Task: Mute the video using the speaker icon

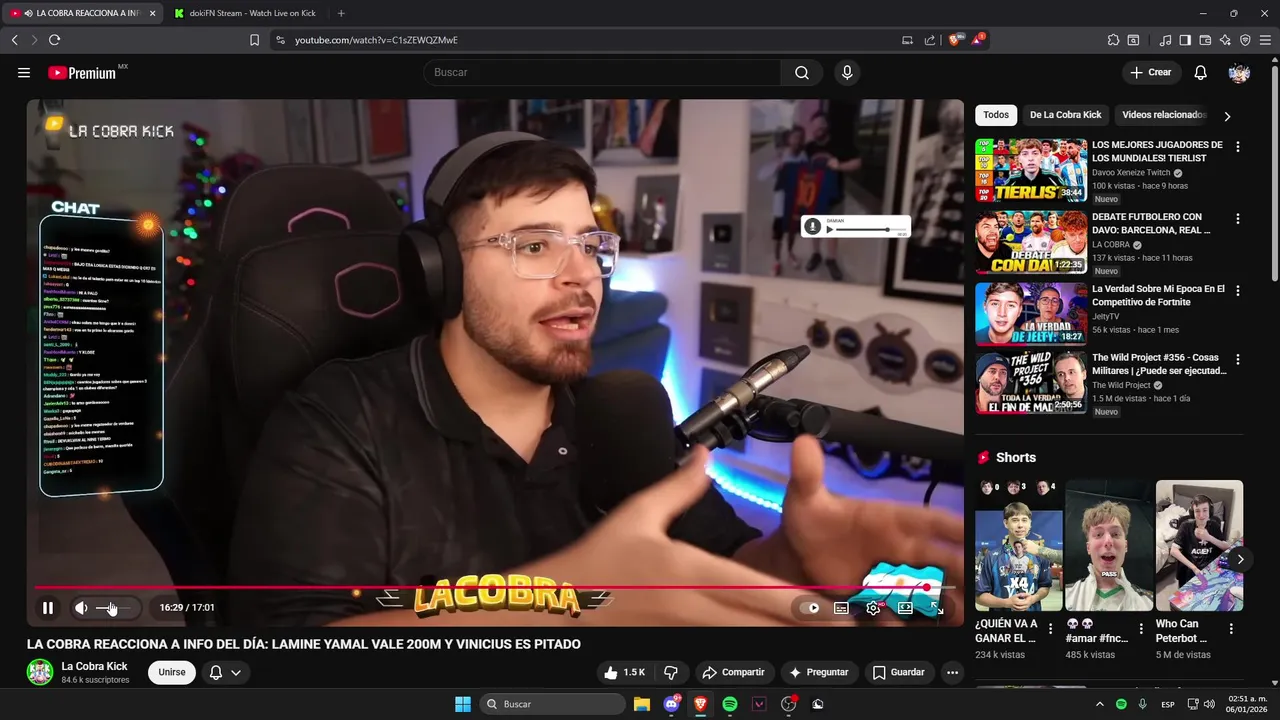Action: [81, 608]
